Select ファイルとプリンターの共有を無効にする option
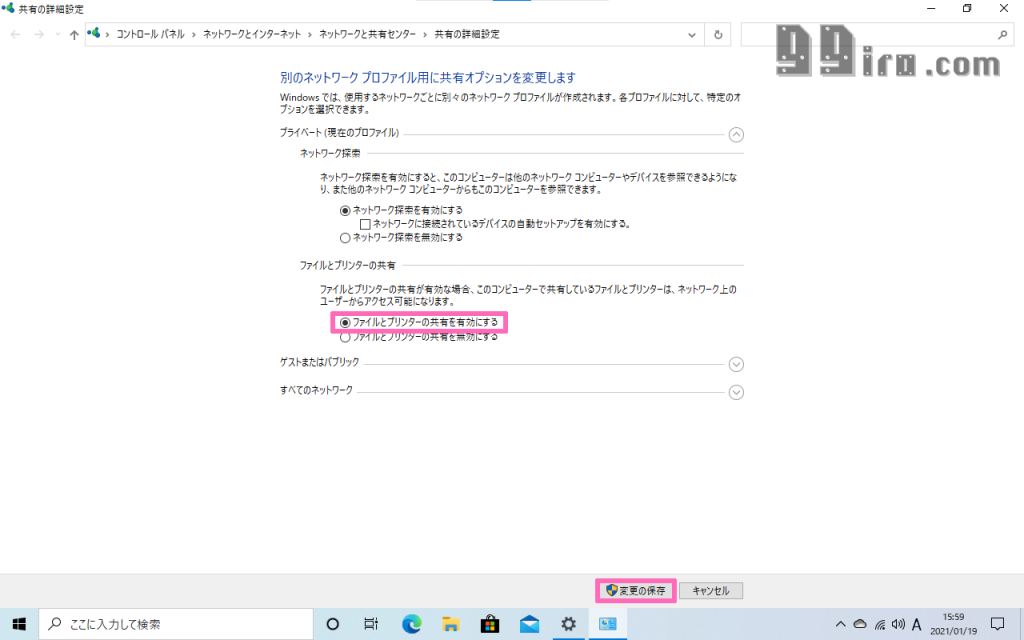The width and height of the screenshot is (1024, 640). 346,338
